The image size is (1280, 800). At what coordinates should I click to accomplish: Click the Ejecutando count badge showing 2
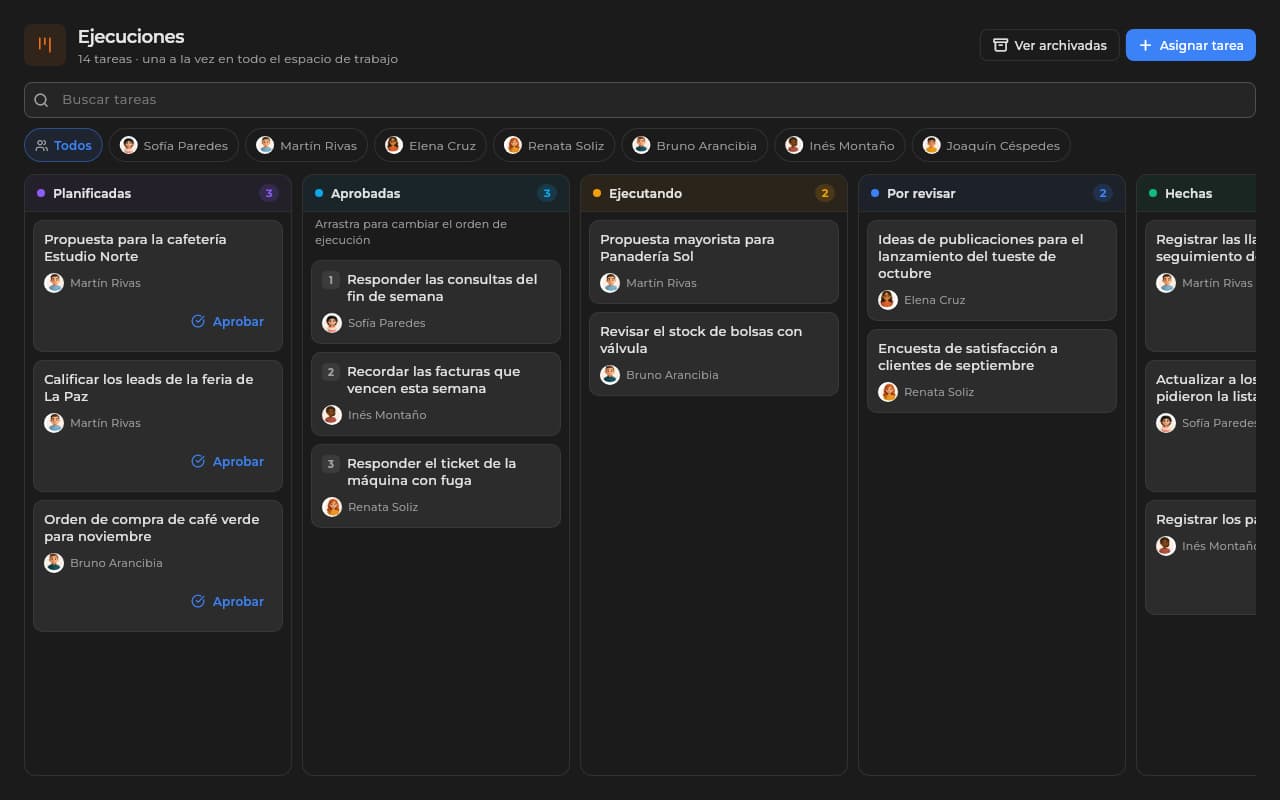click(824, 193)
